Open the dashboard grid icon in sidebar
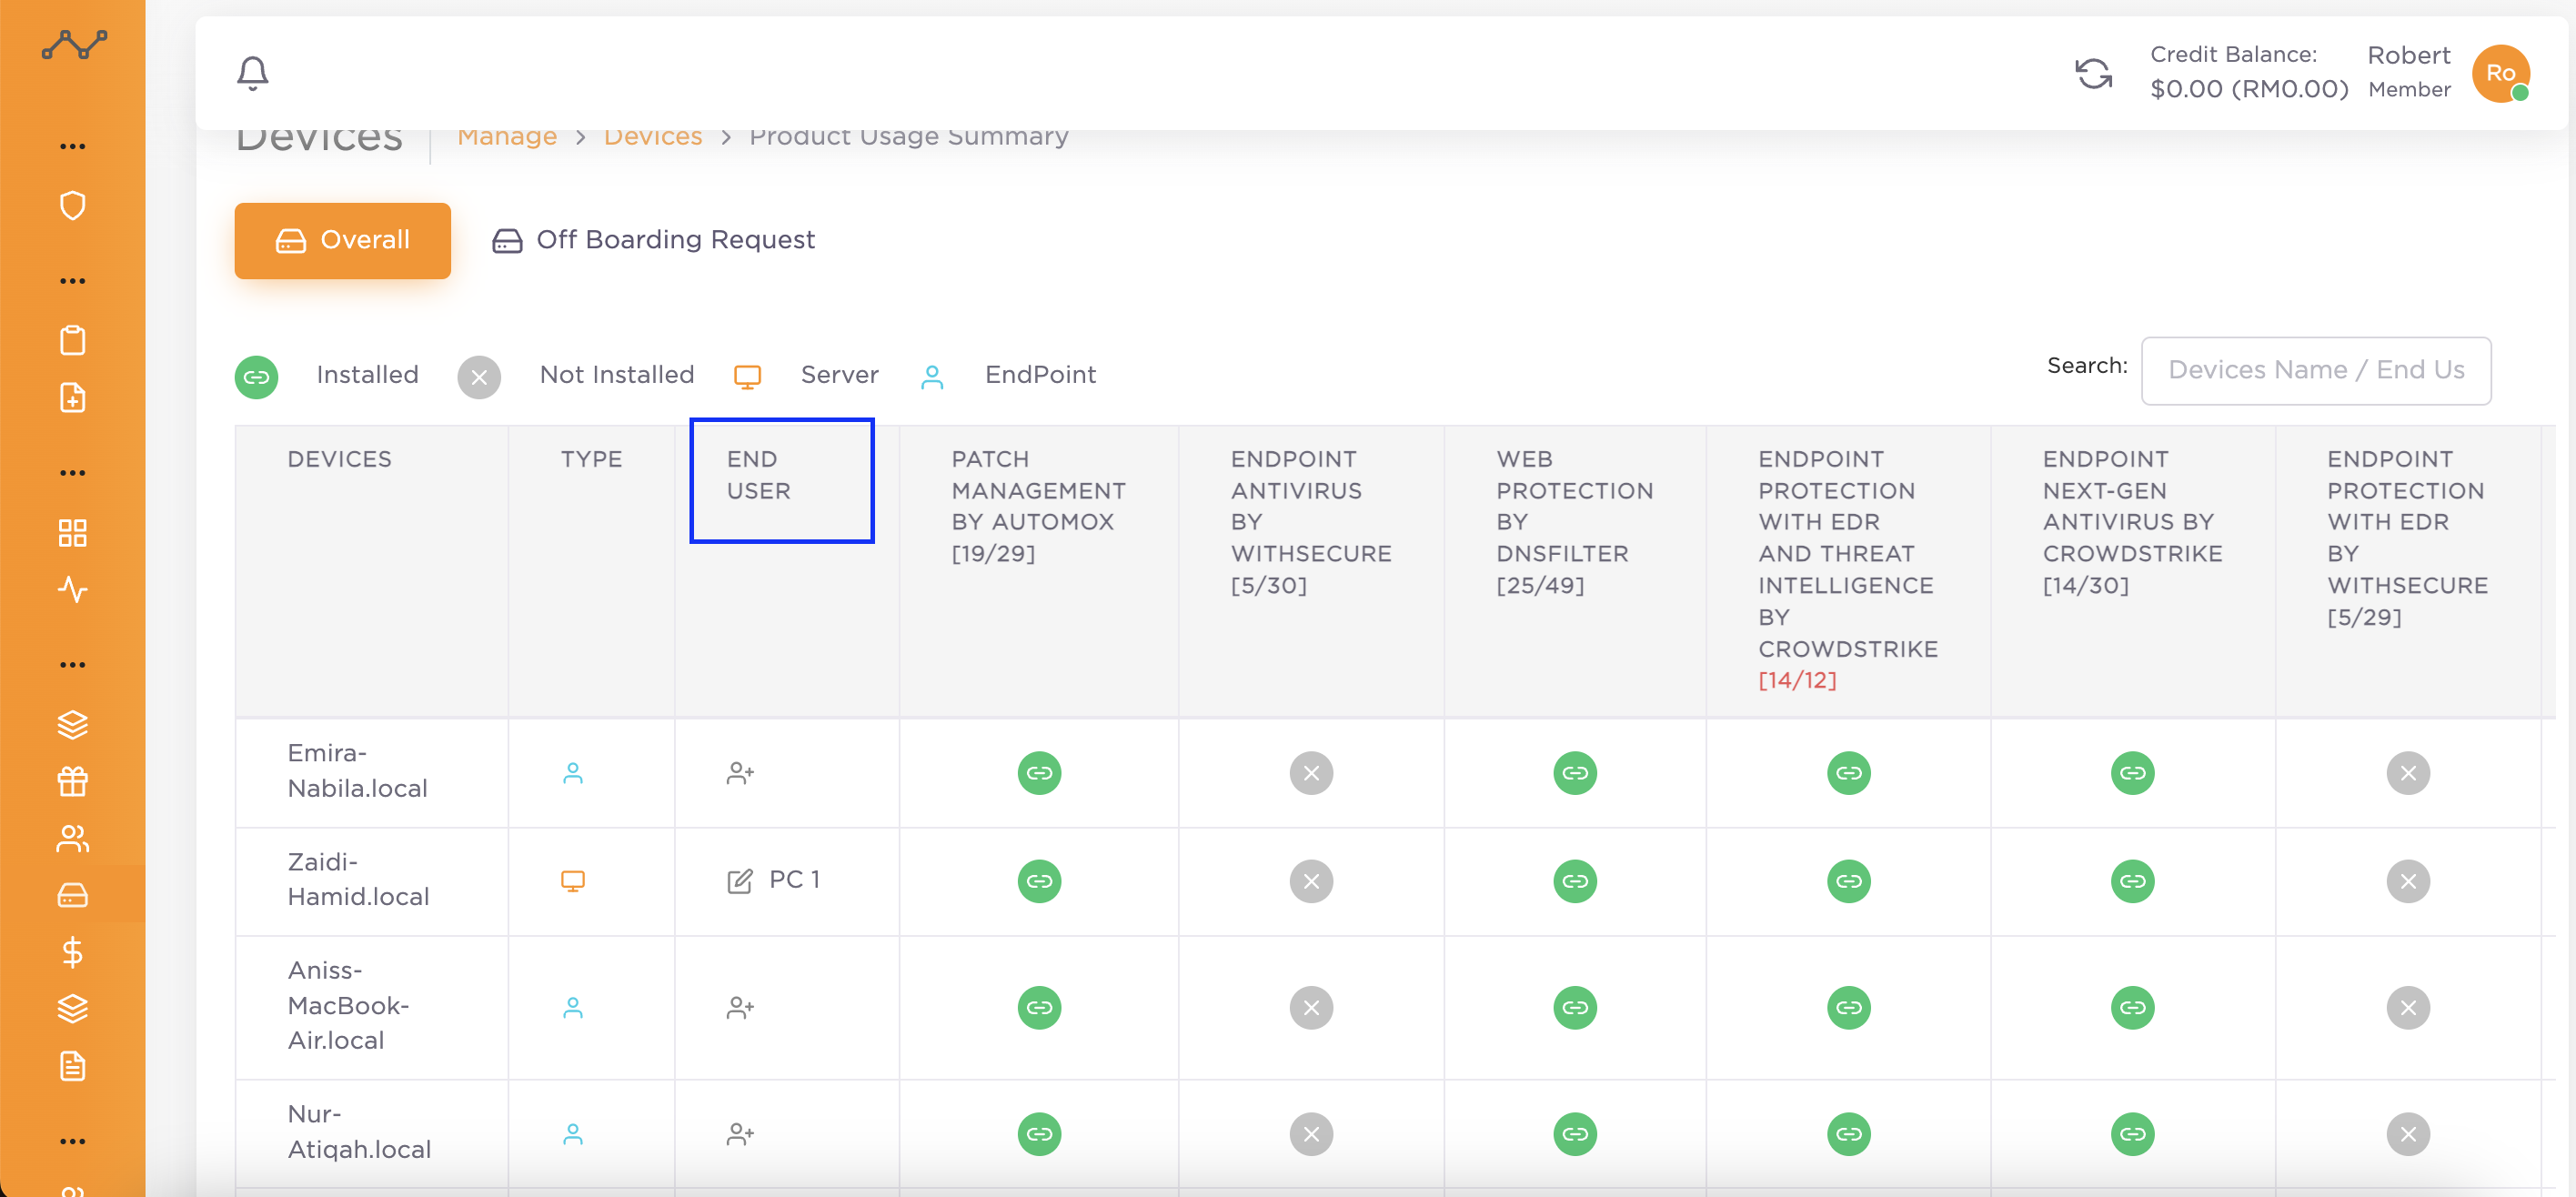Screen dimensions: 2576x1197 (72, 533)
